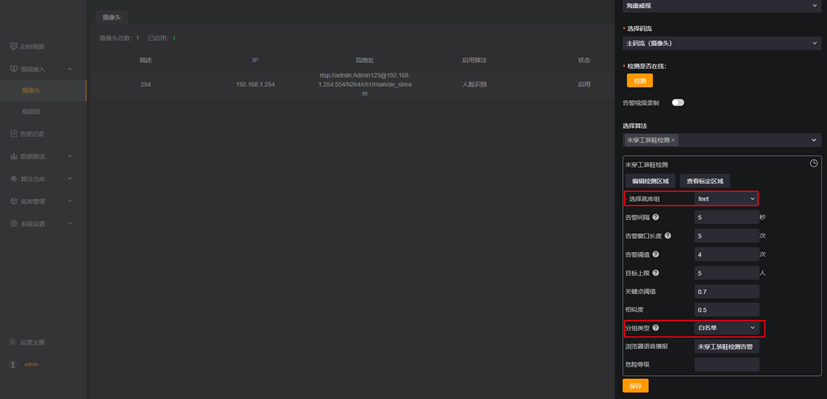Click the 人脸识别 algorithm cell
This screenshot has height=399, width=827.
click(x=474, y=84)
